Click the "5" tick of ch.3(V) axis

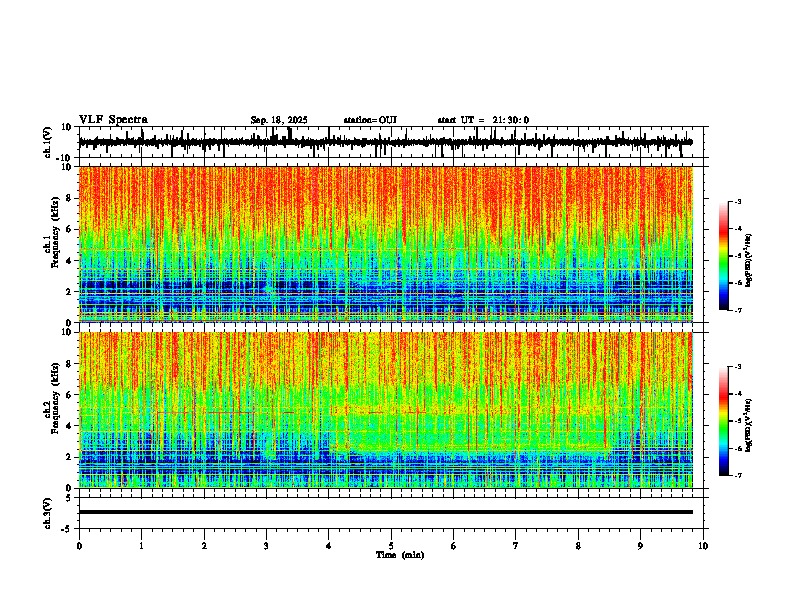(x=70, y=498)
